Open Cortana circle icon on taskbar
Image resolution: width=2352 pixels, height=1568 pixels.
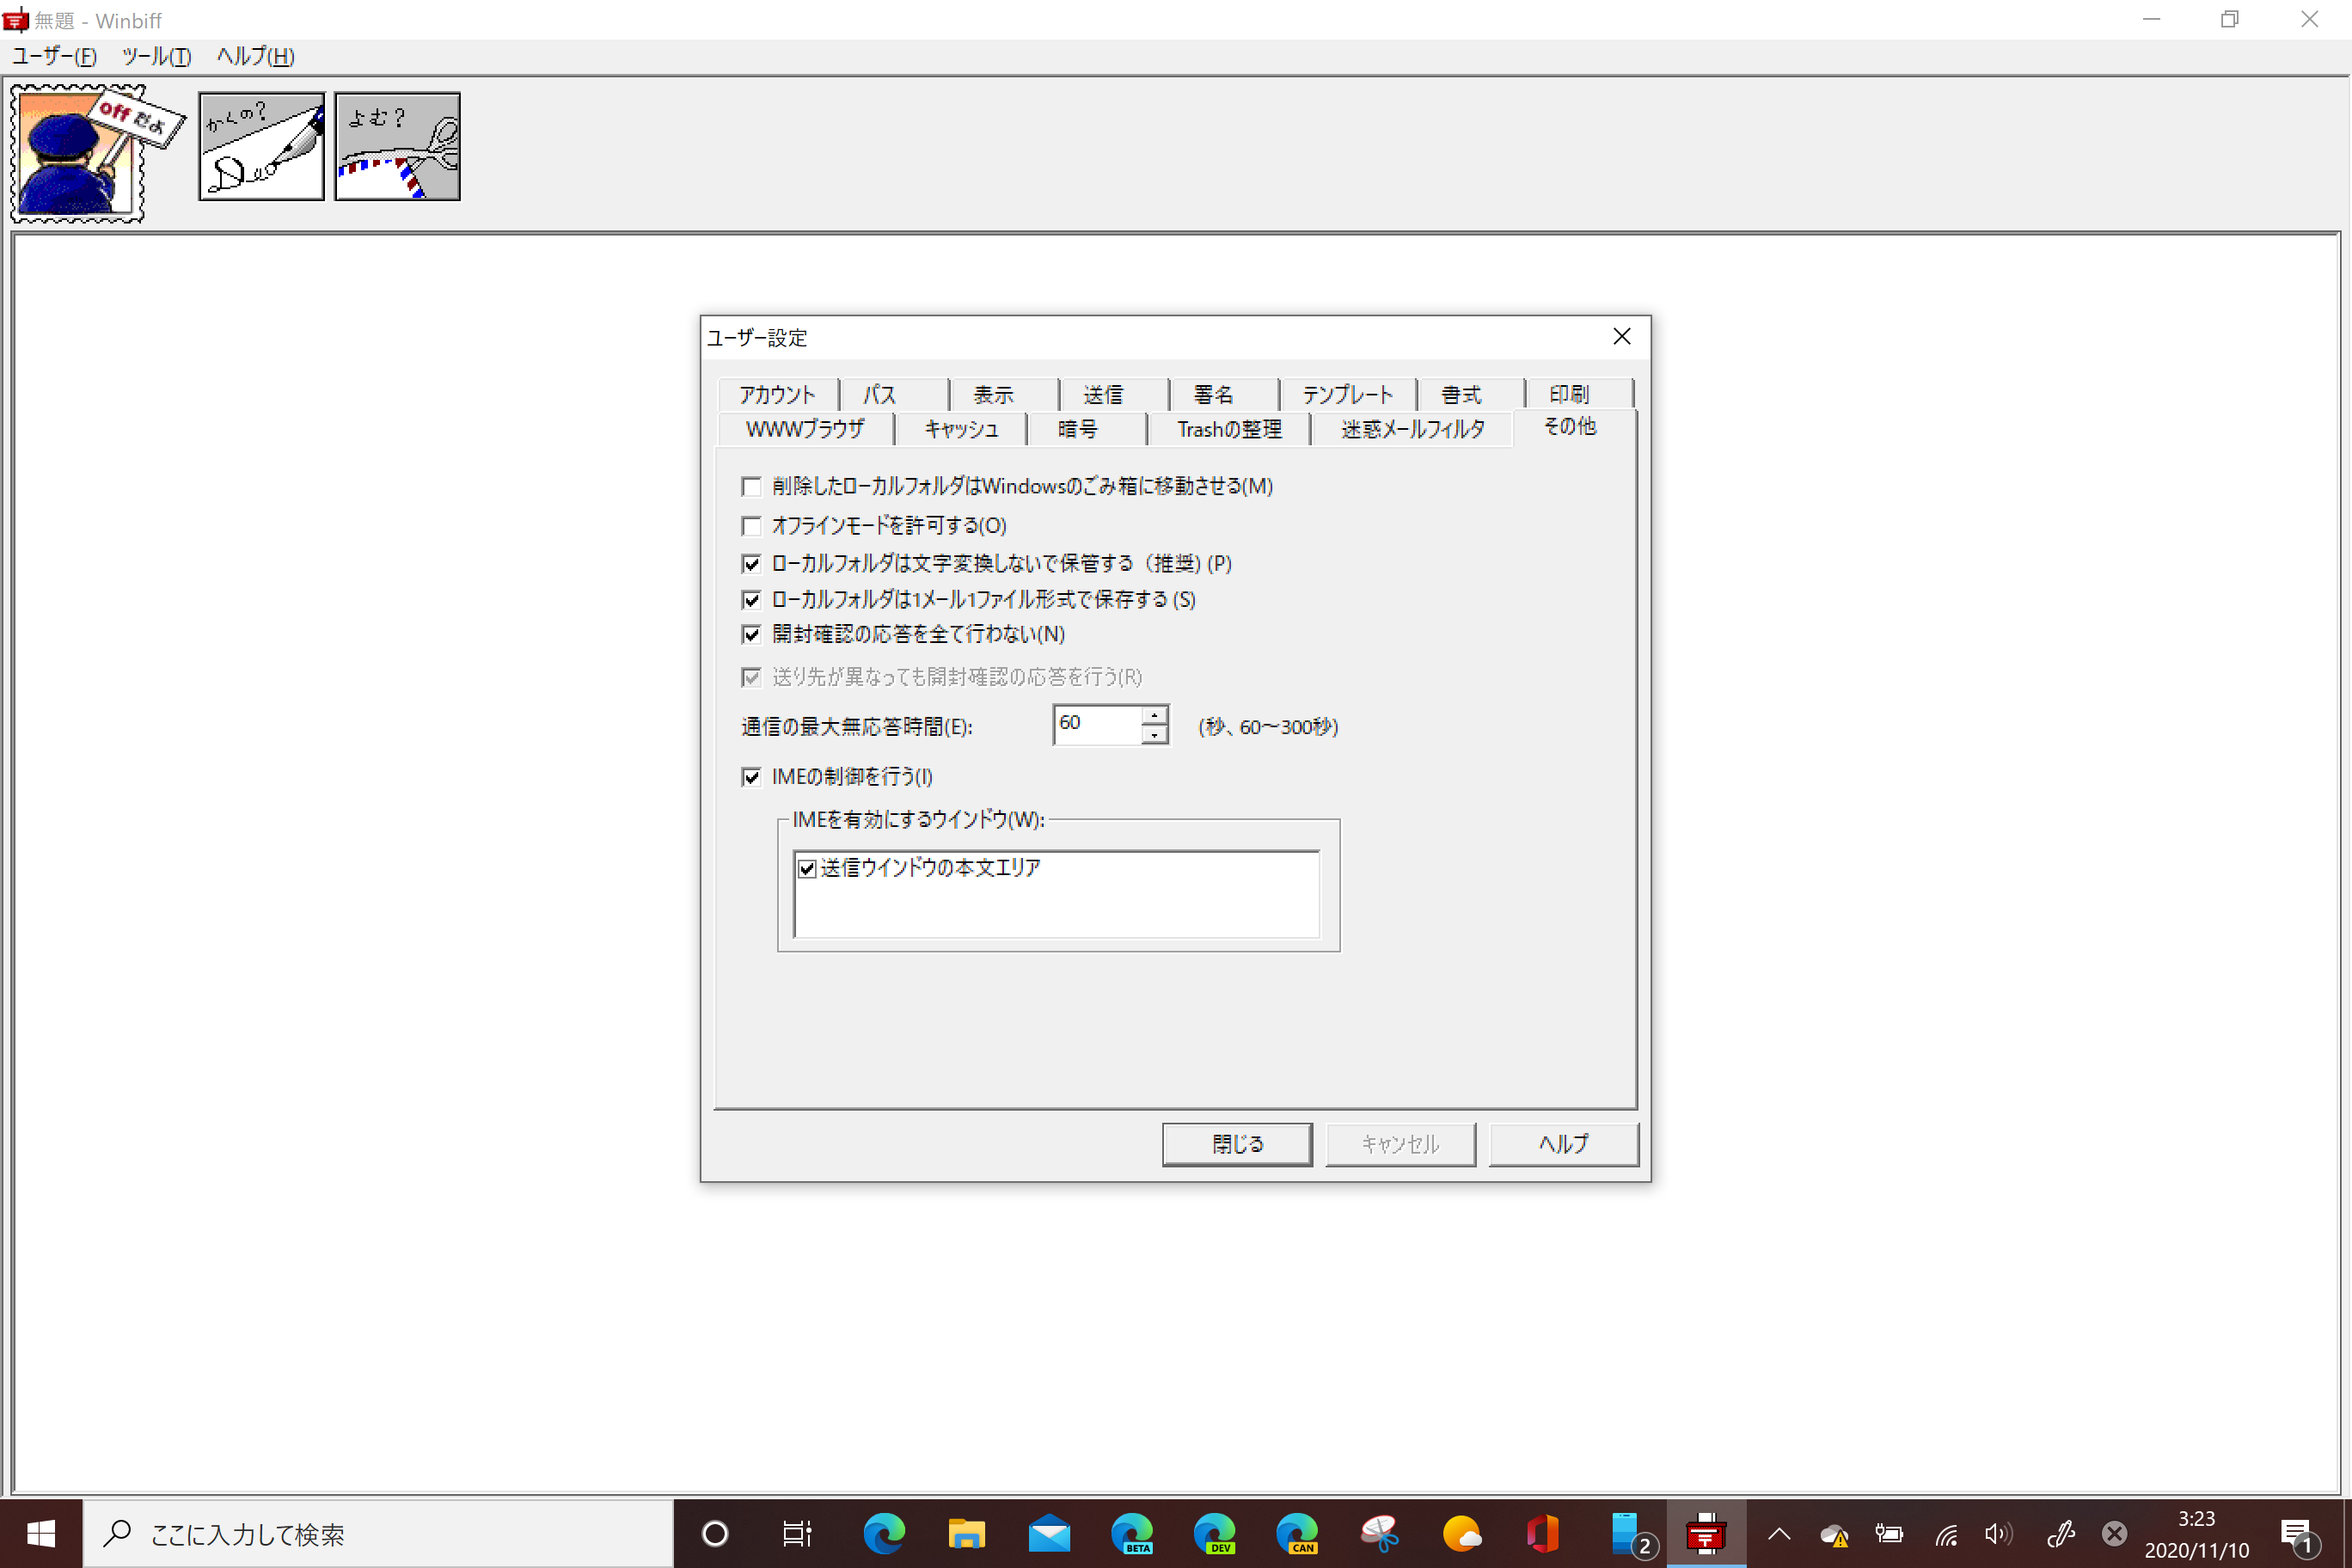pyautogui.click(x=715, y=1533)
